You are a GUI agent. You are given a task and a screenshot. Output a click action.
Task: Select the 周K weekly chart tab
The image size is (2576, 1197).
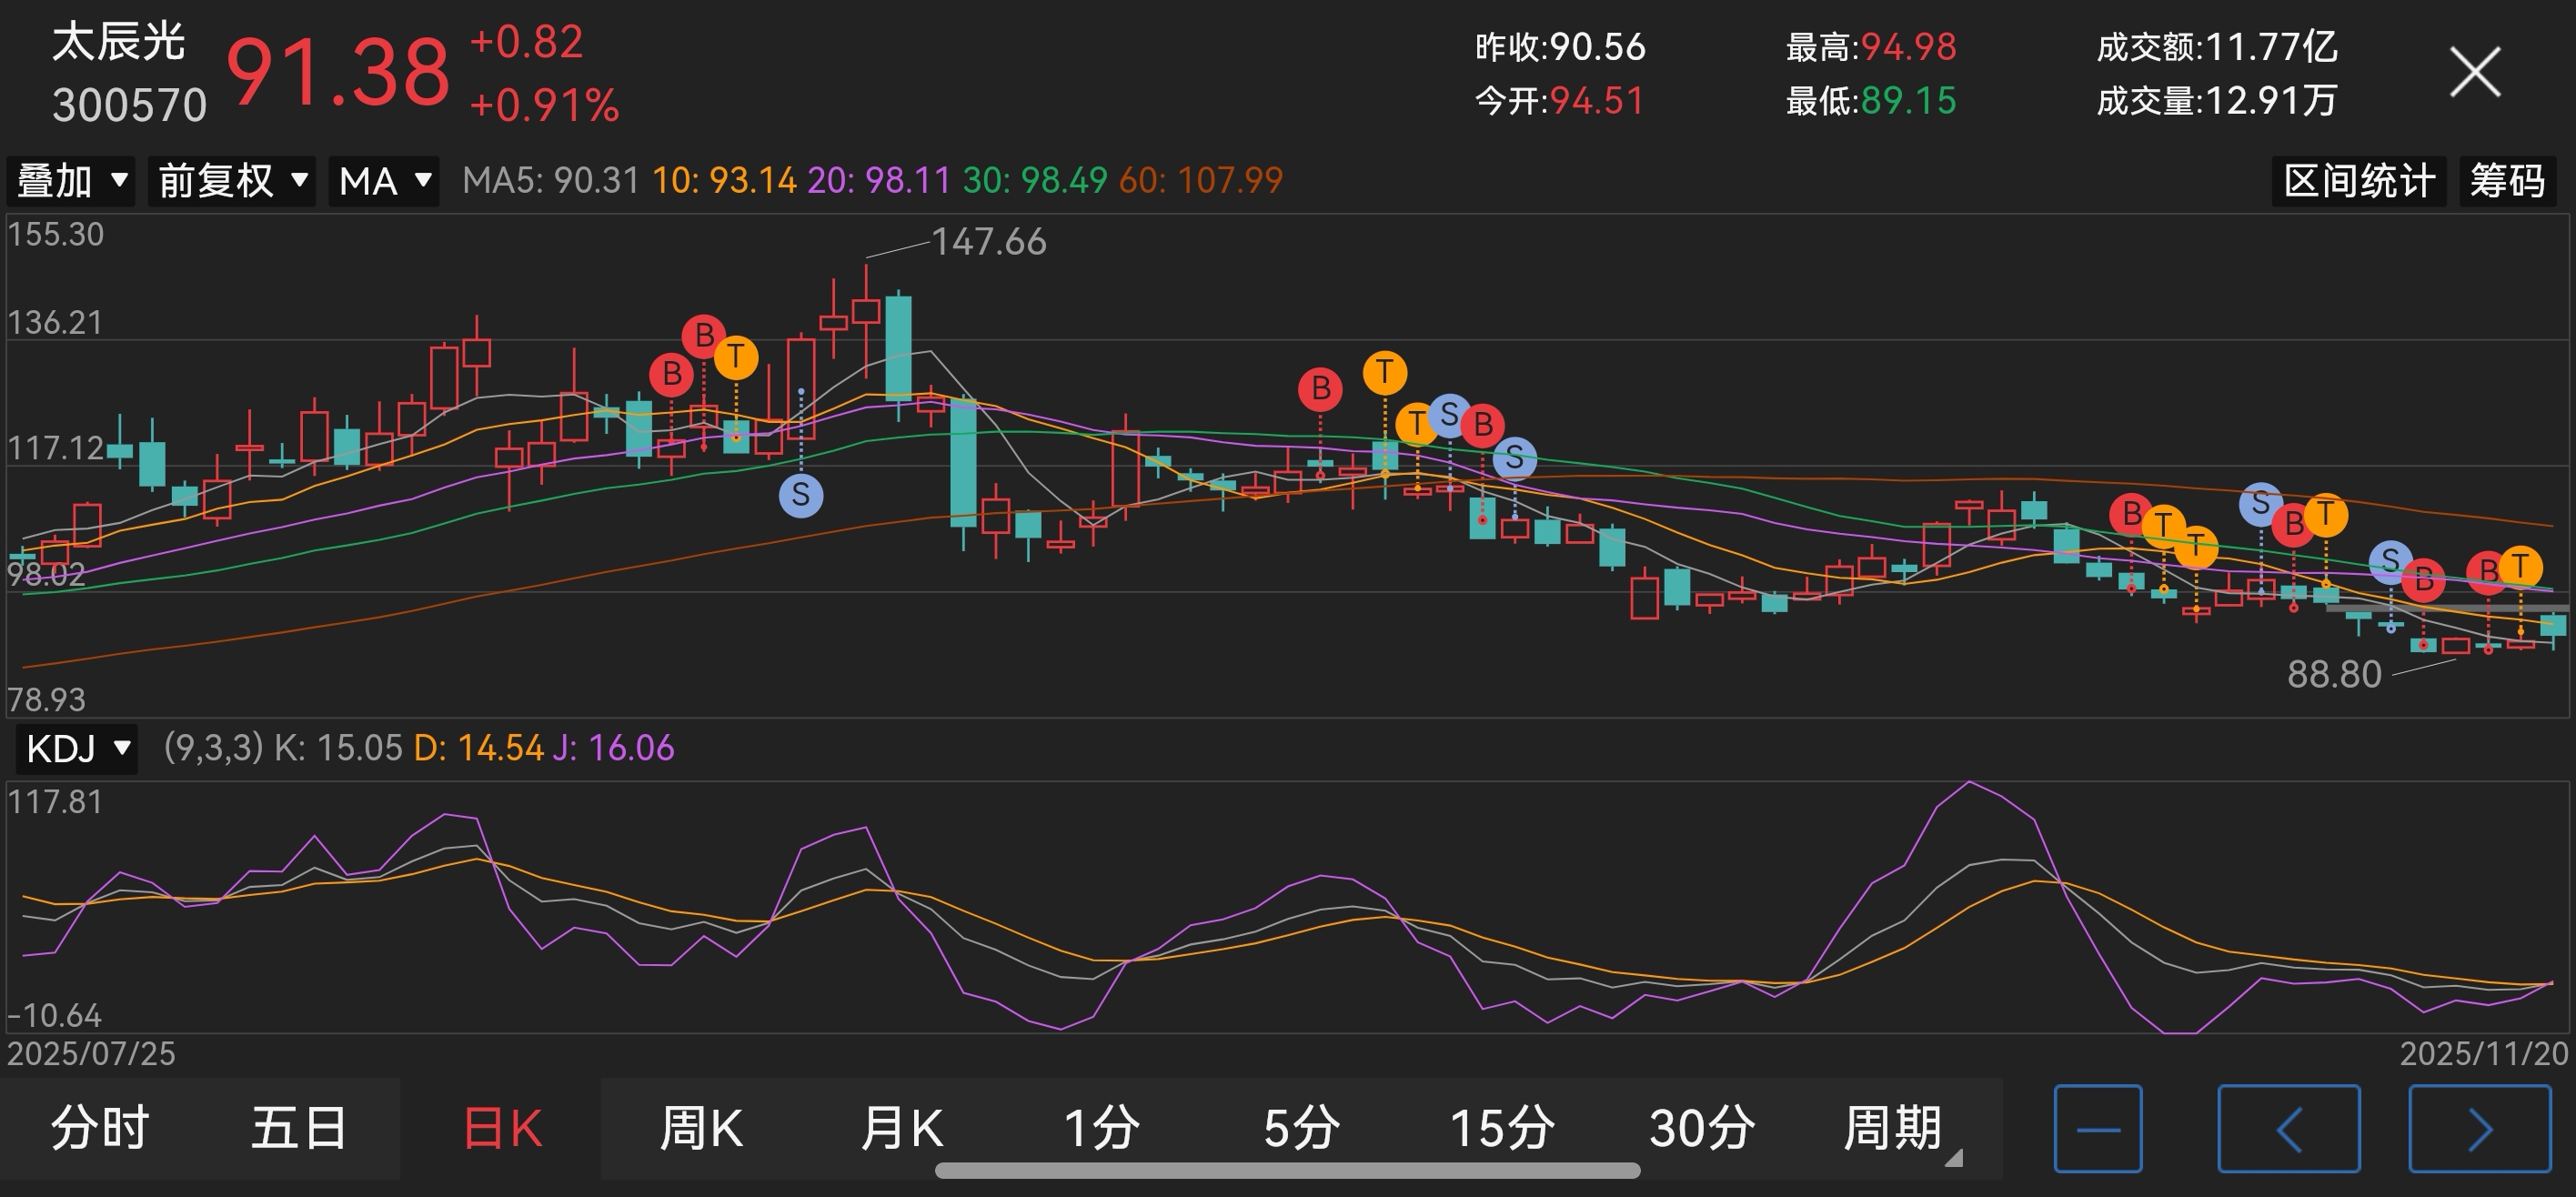pyautogui.click(x=700, y=1128)
